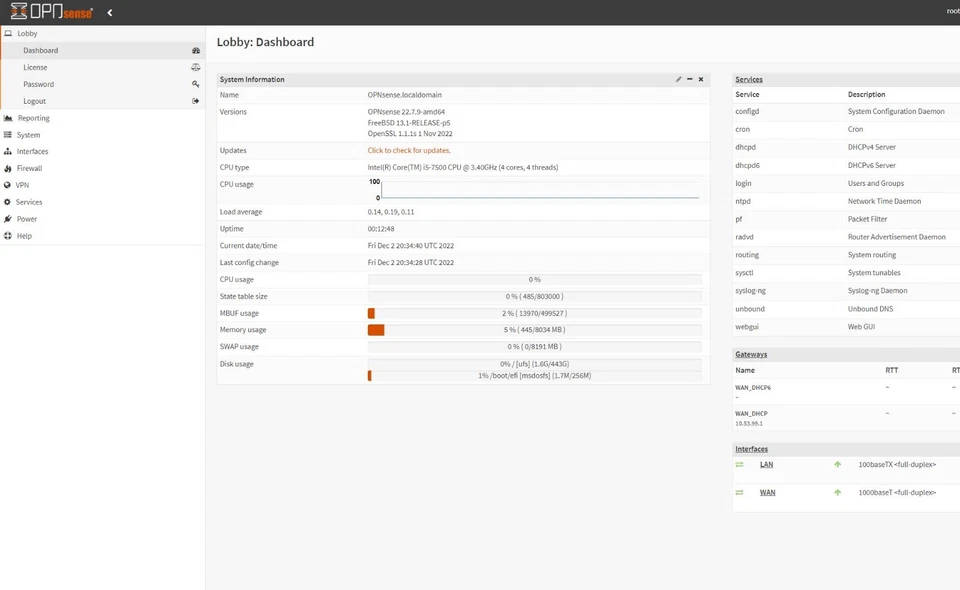Click the LAN interface traffic arrows icon
This screenshot has width=960, height=590.
(740, 465)
